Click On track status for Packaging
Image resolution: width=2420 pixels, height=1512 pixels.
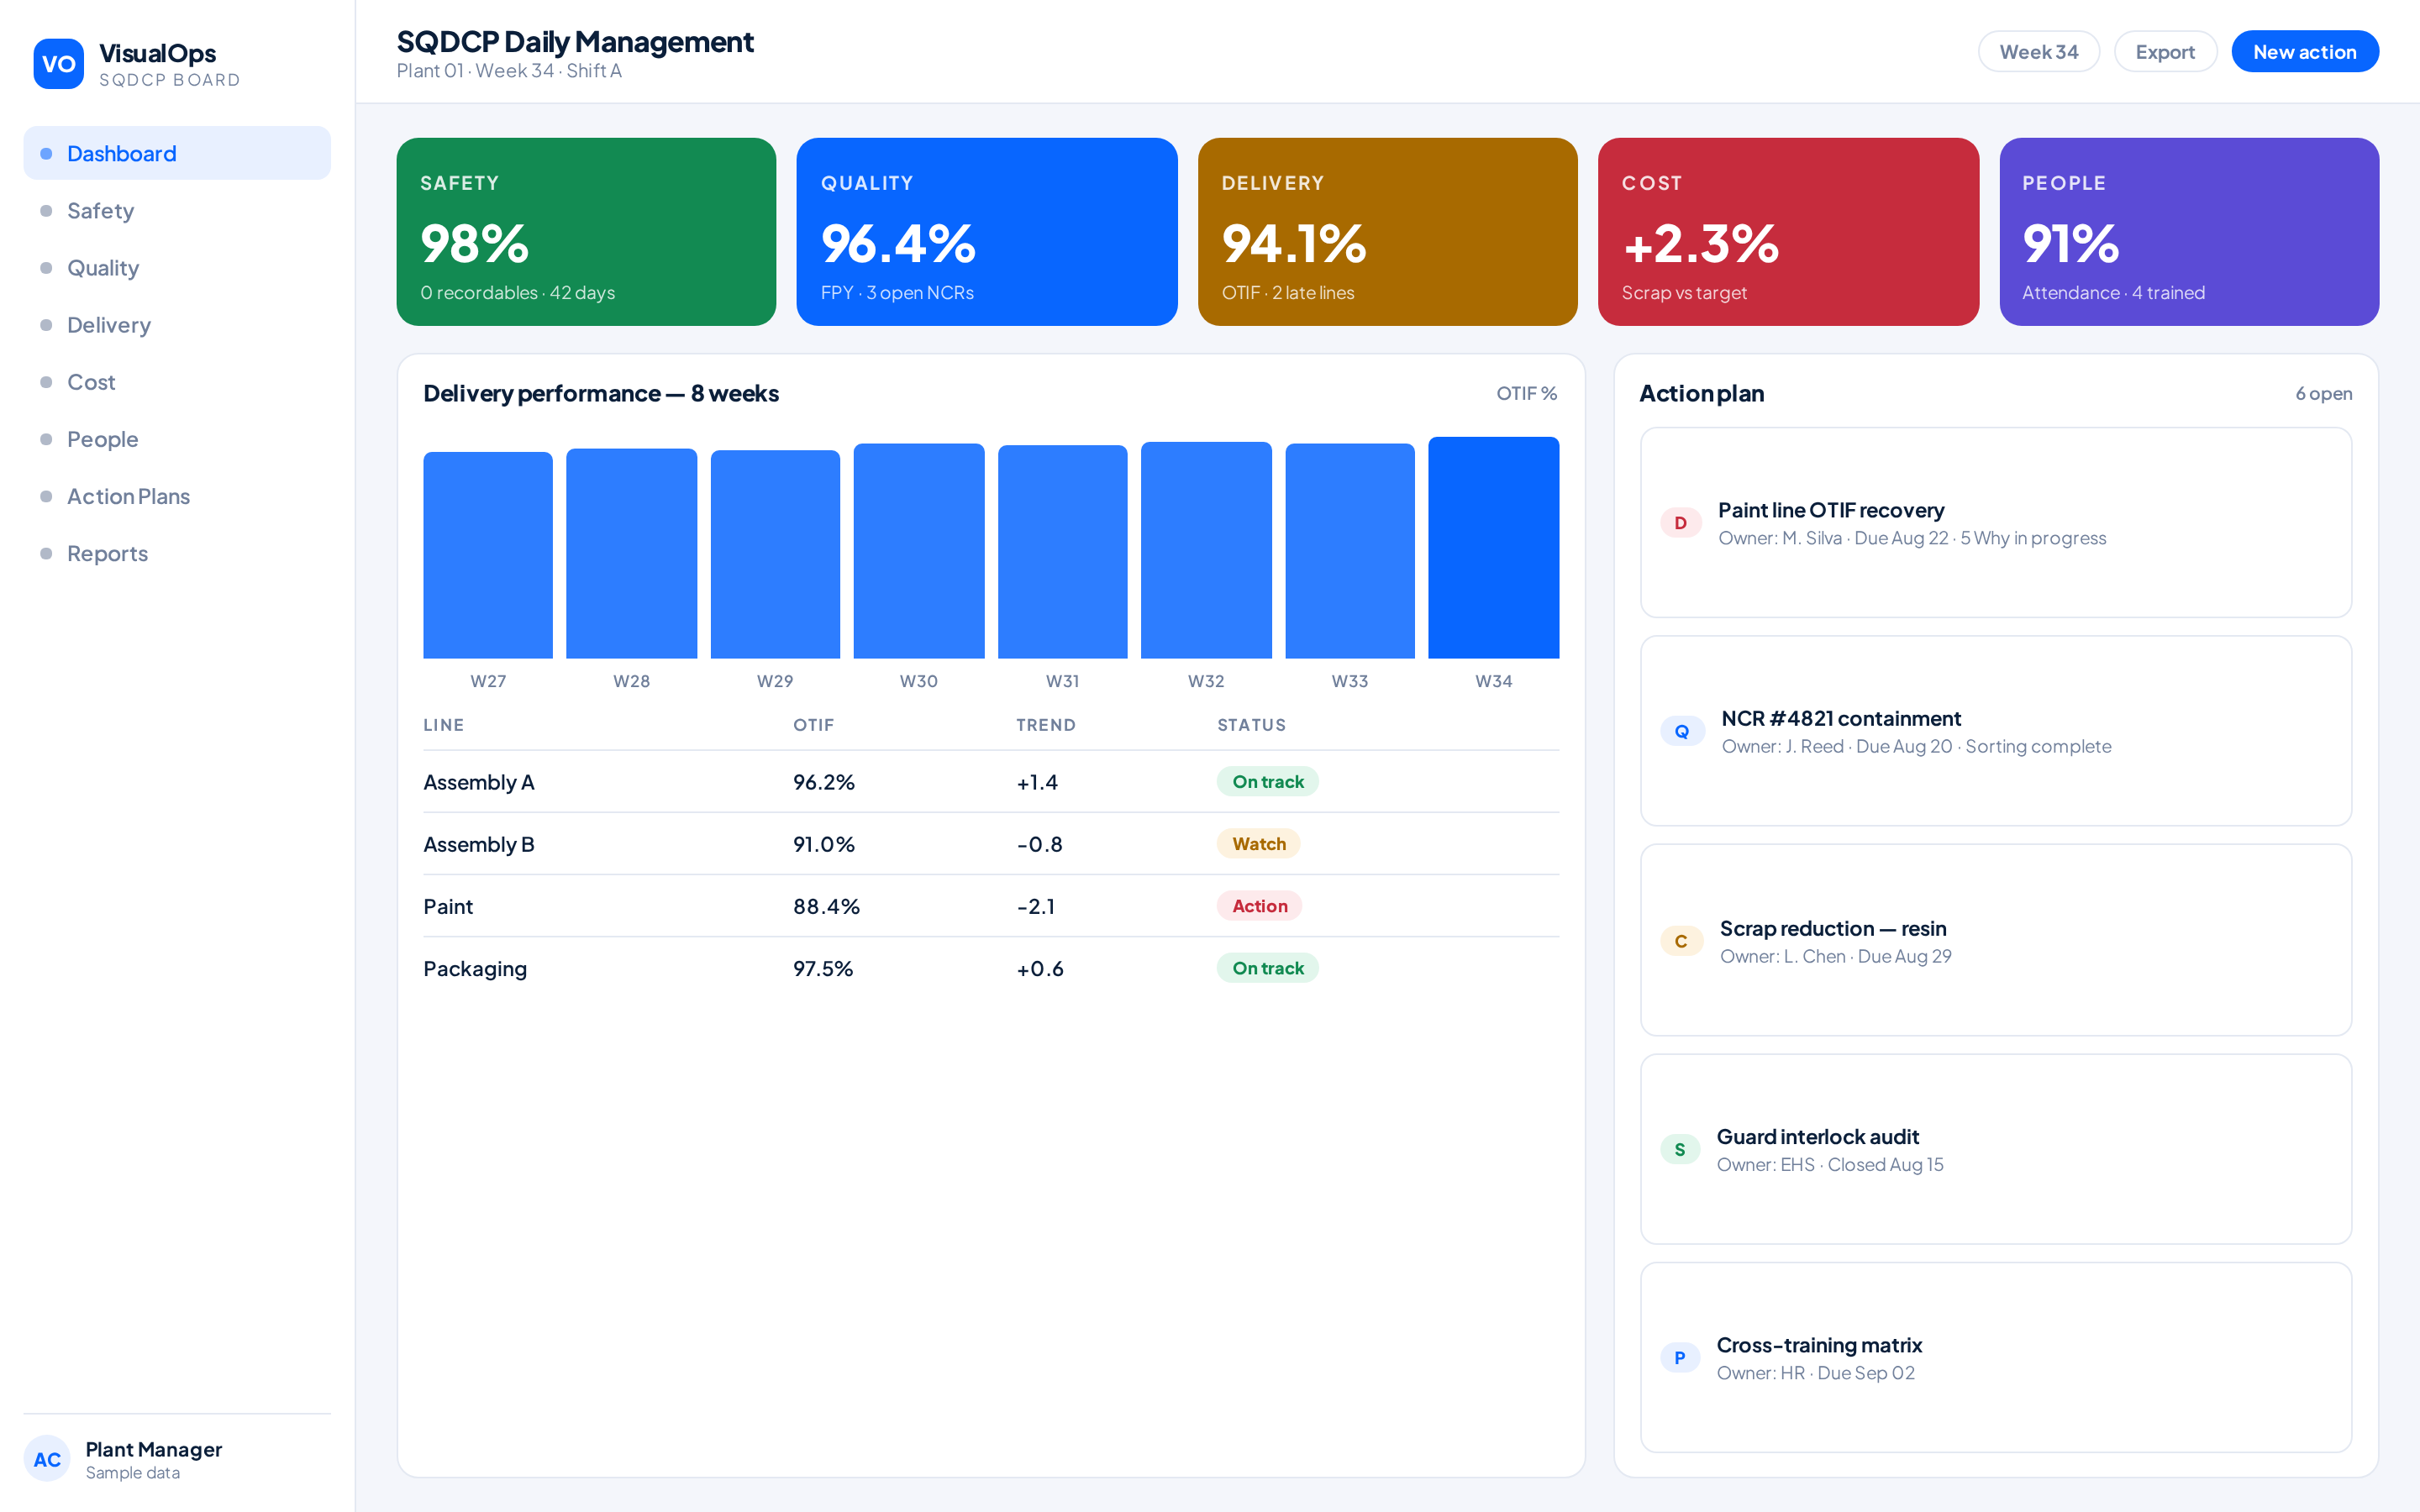tap(1267, 968)
